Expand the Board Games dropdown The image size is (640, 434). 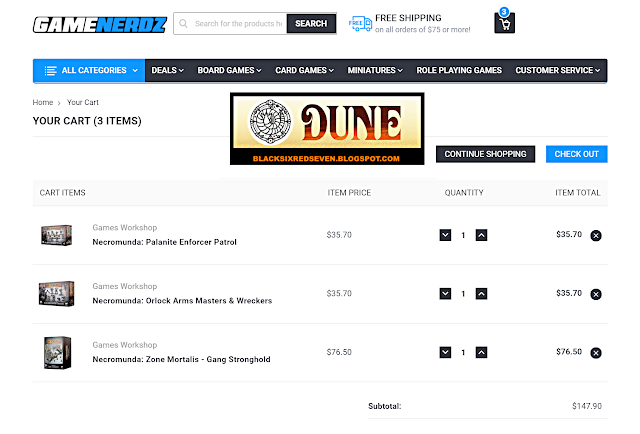pyautogui.click(x=229, y=71)
